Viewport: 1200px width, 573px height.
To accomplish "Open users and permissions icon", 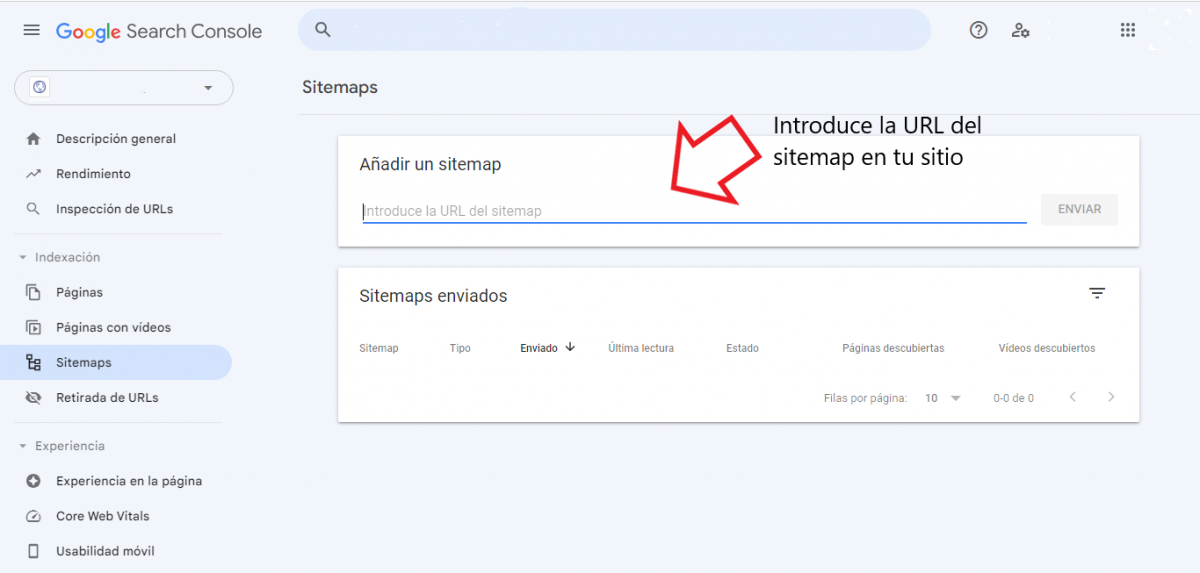I will click(x=1020, y=30).
